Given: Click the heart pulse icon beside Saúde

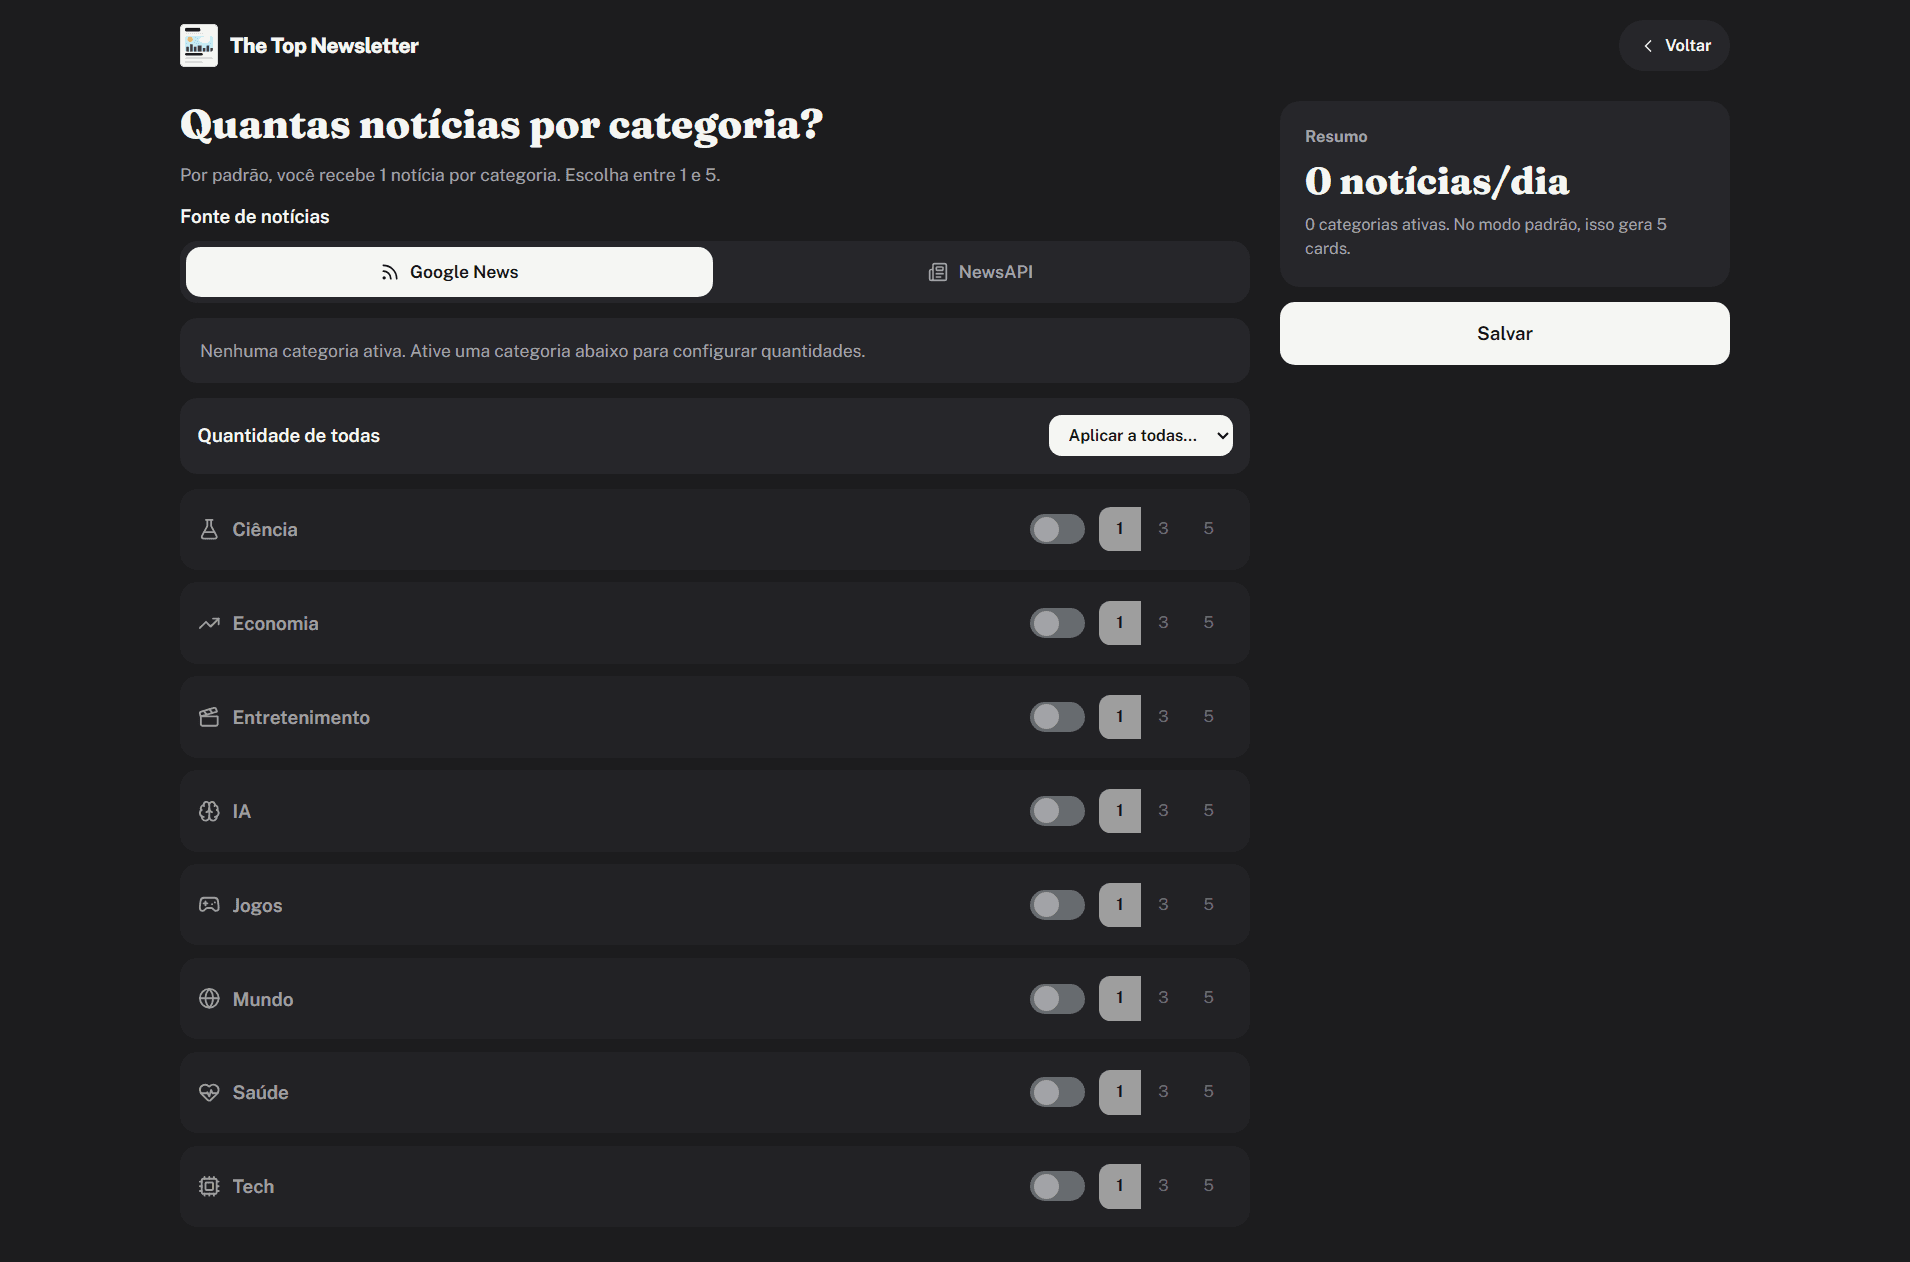Looking at the screenshot, I should [209, 1092].
